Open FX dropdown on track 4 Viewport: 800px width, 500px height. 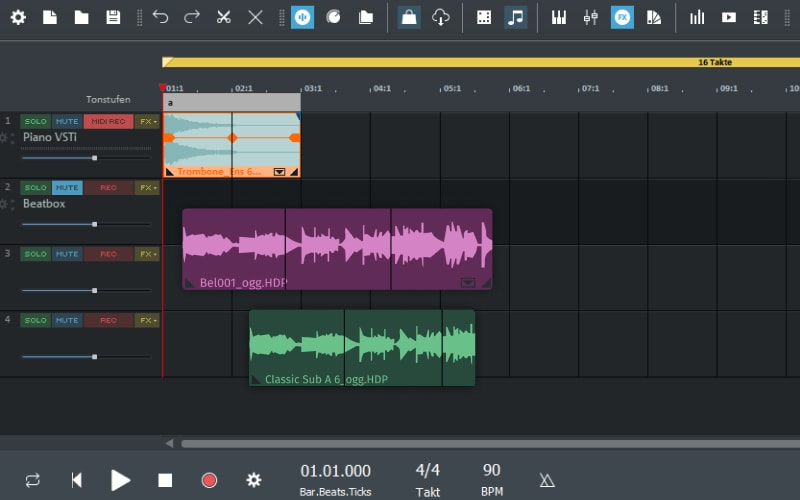point(147,320)
